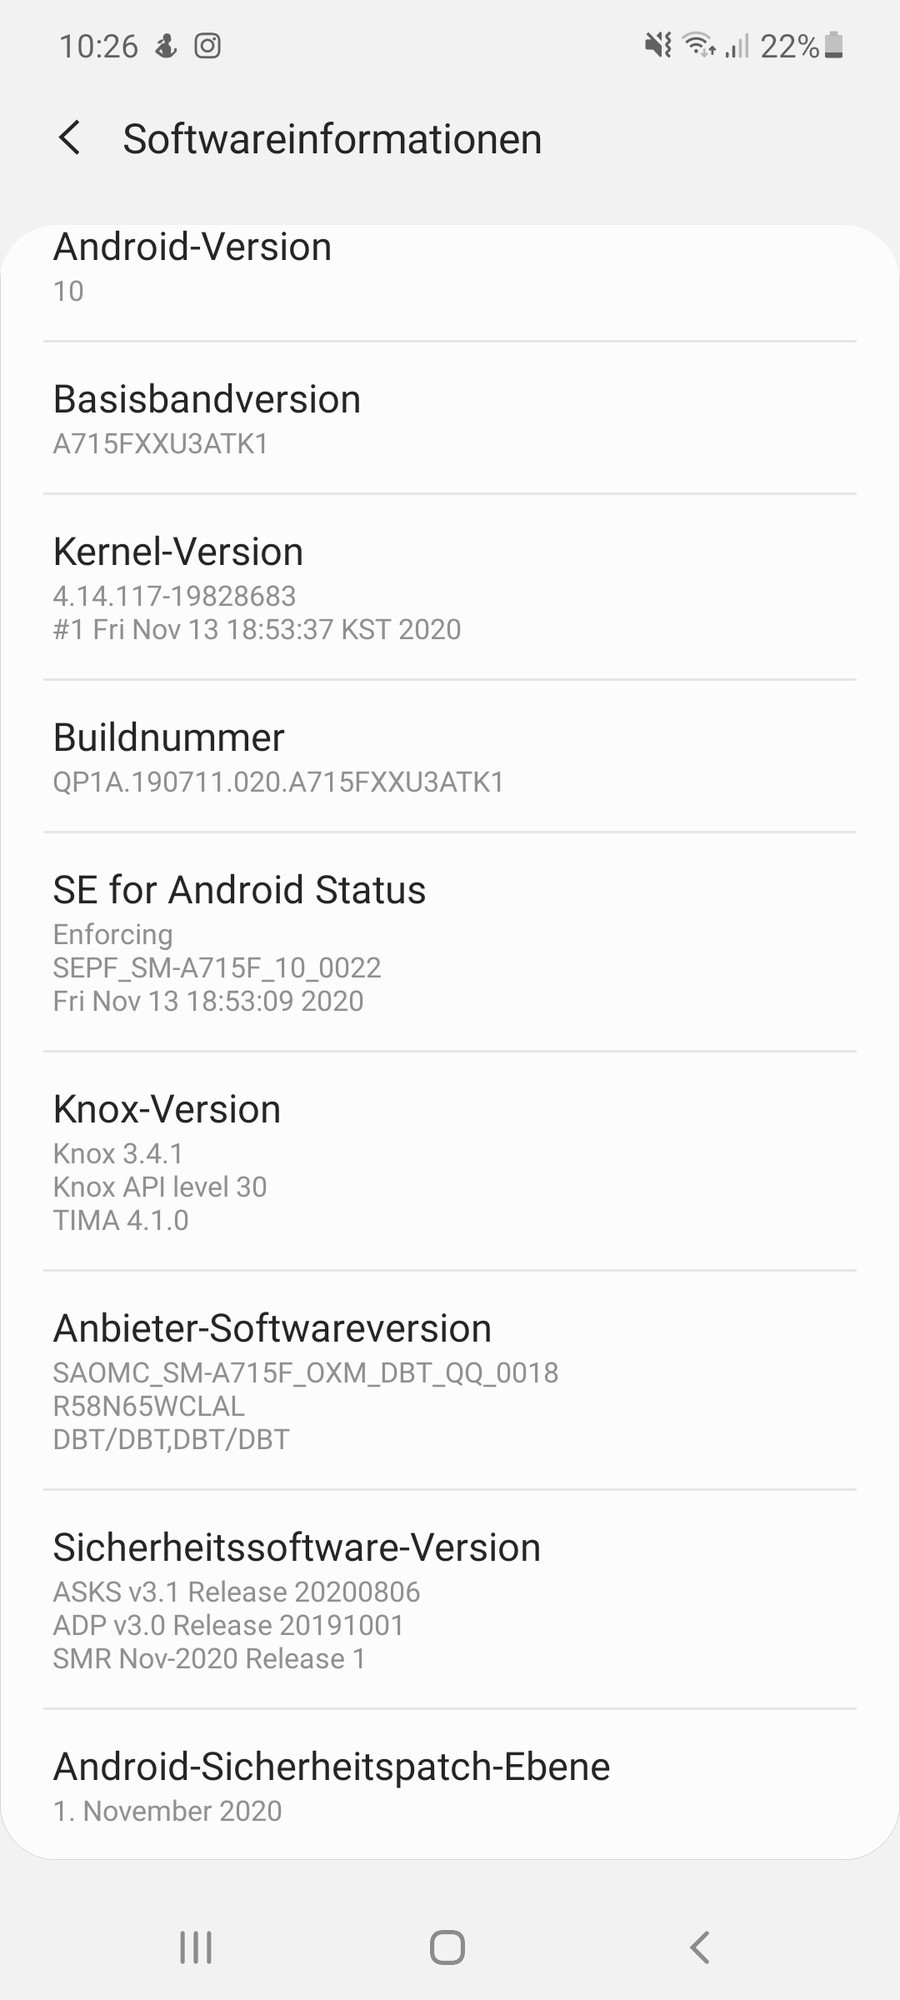This screenshot has height=2000, width=900.
Task: Tap the Softwareinformationen page title
Action: tap(332, 139)
